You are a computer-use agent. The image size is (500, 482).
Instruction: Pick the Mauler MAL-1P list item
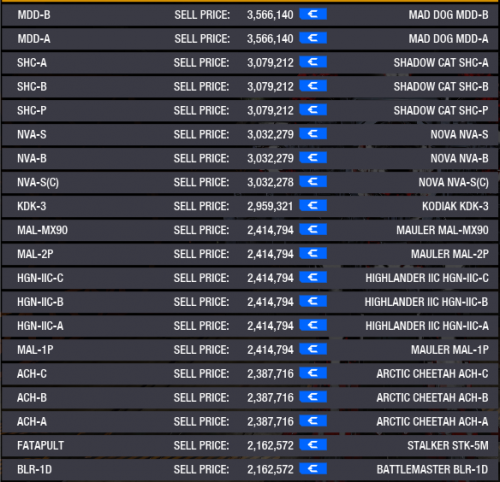pos(250,350)
